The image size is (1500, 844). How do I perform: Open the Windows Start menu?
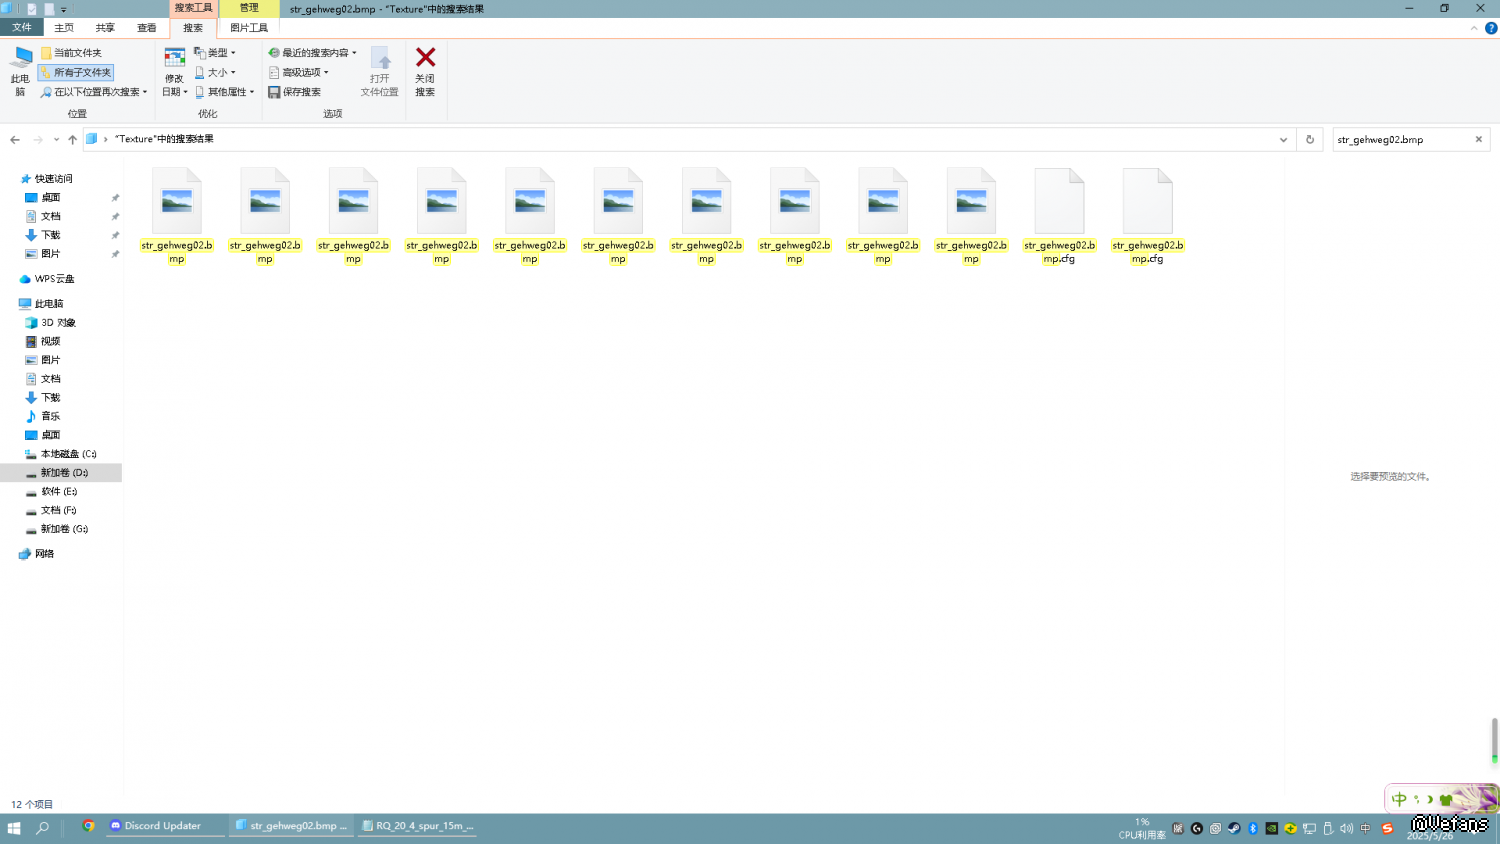14,828
